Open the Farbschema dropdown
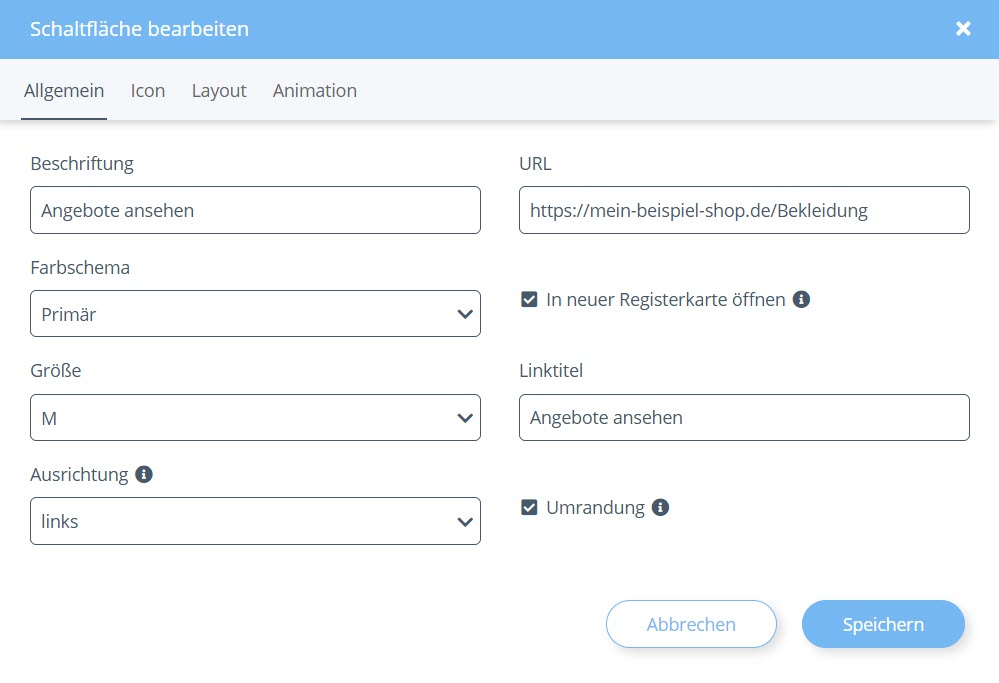The height and width of the screenshot is (683, 999). coord(255,314)
